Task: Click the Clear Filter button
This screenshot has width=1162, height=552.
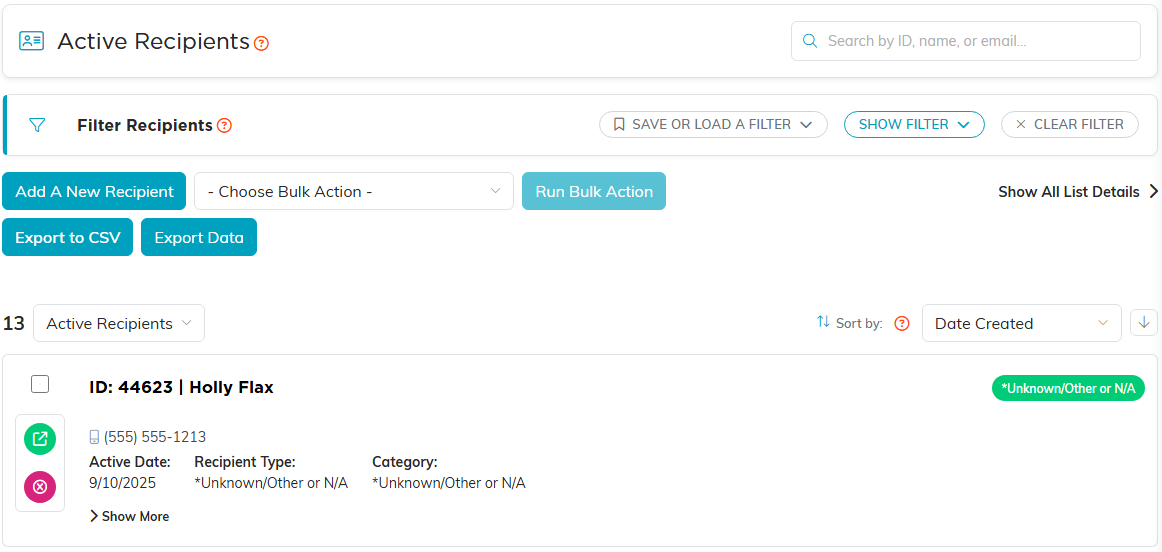Action: [1069, 124]
